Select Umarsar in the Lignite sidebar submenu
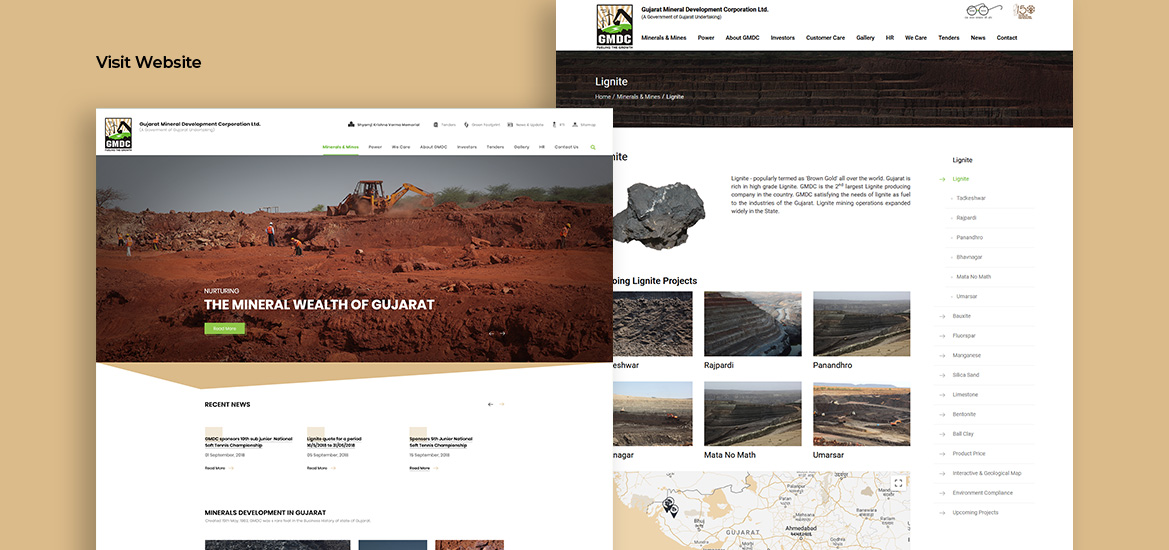This screenshot has height=550, width=1169. [x=967, y=297]
